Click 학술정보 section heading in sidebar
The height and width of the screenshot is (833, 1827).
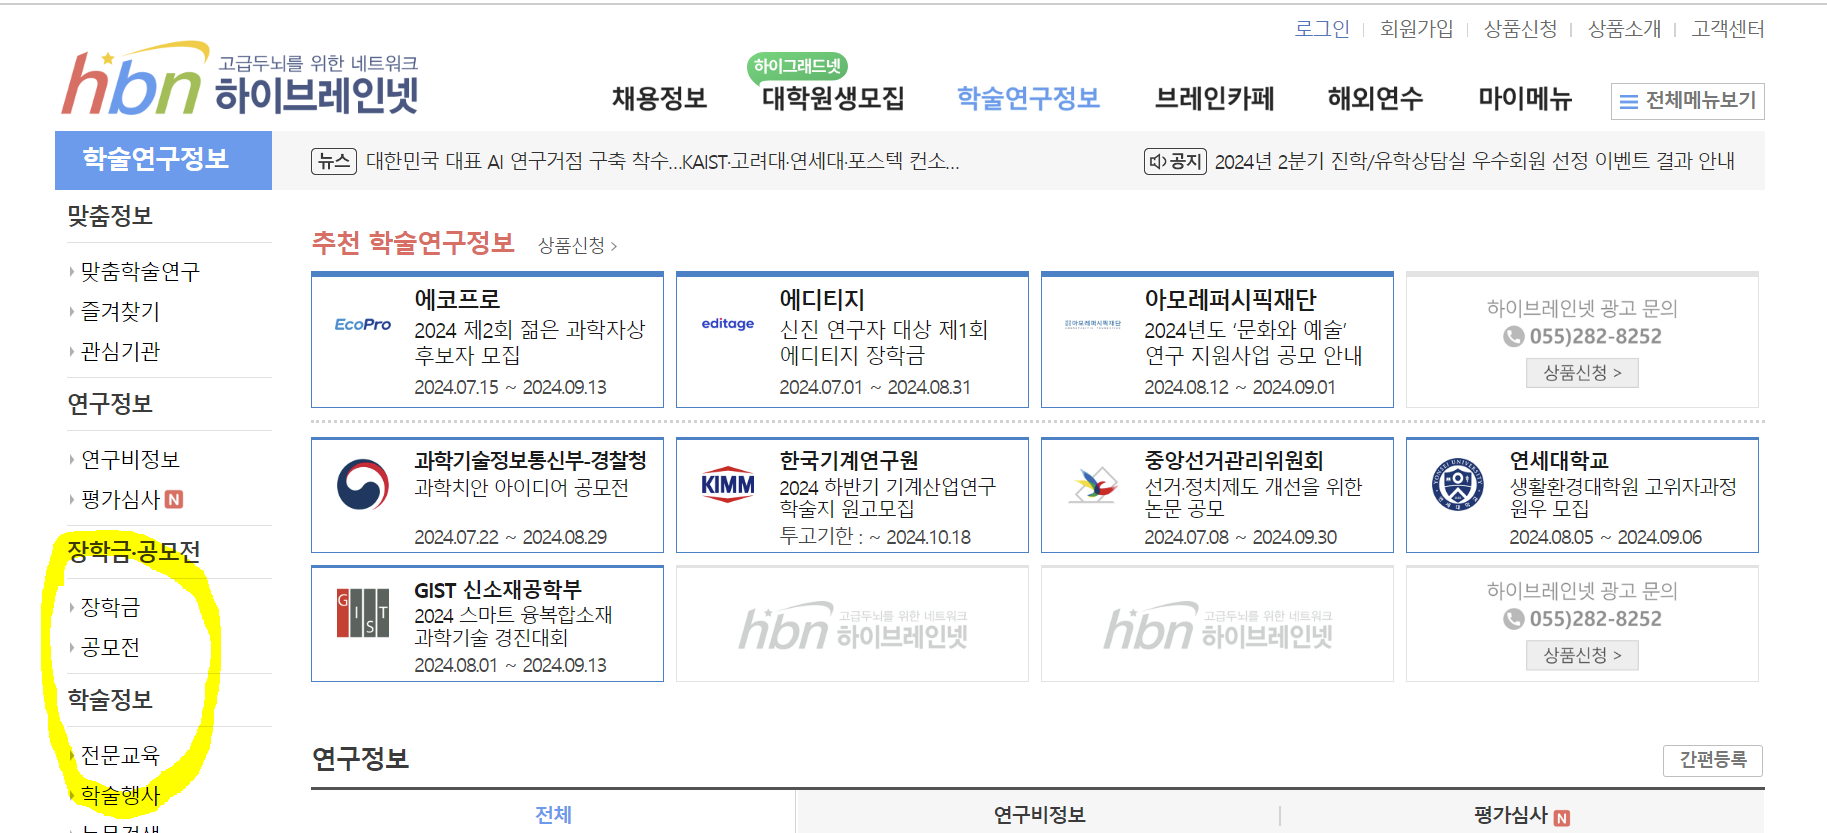[110, 700]
